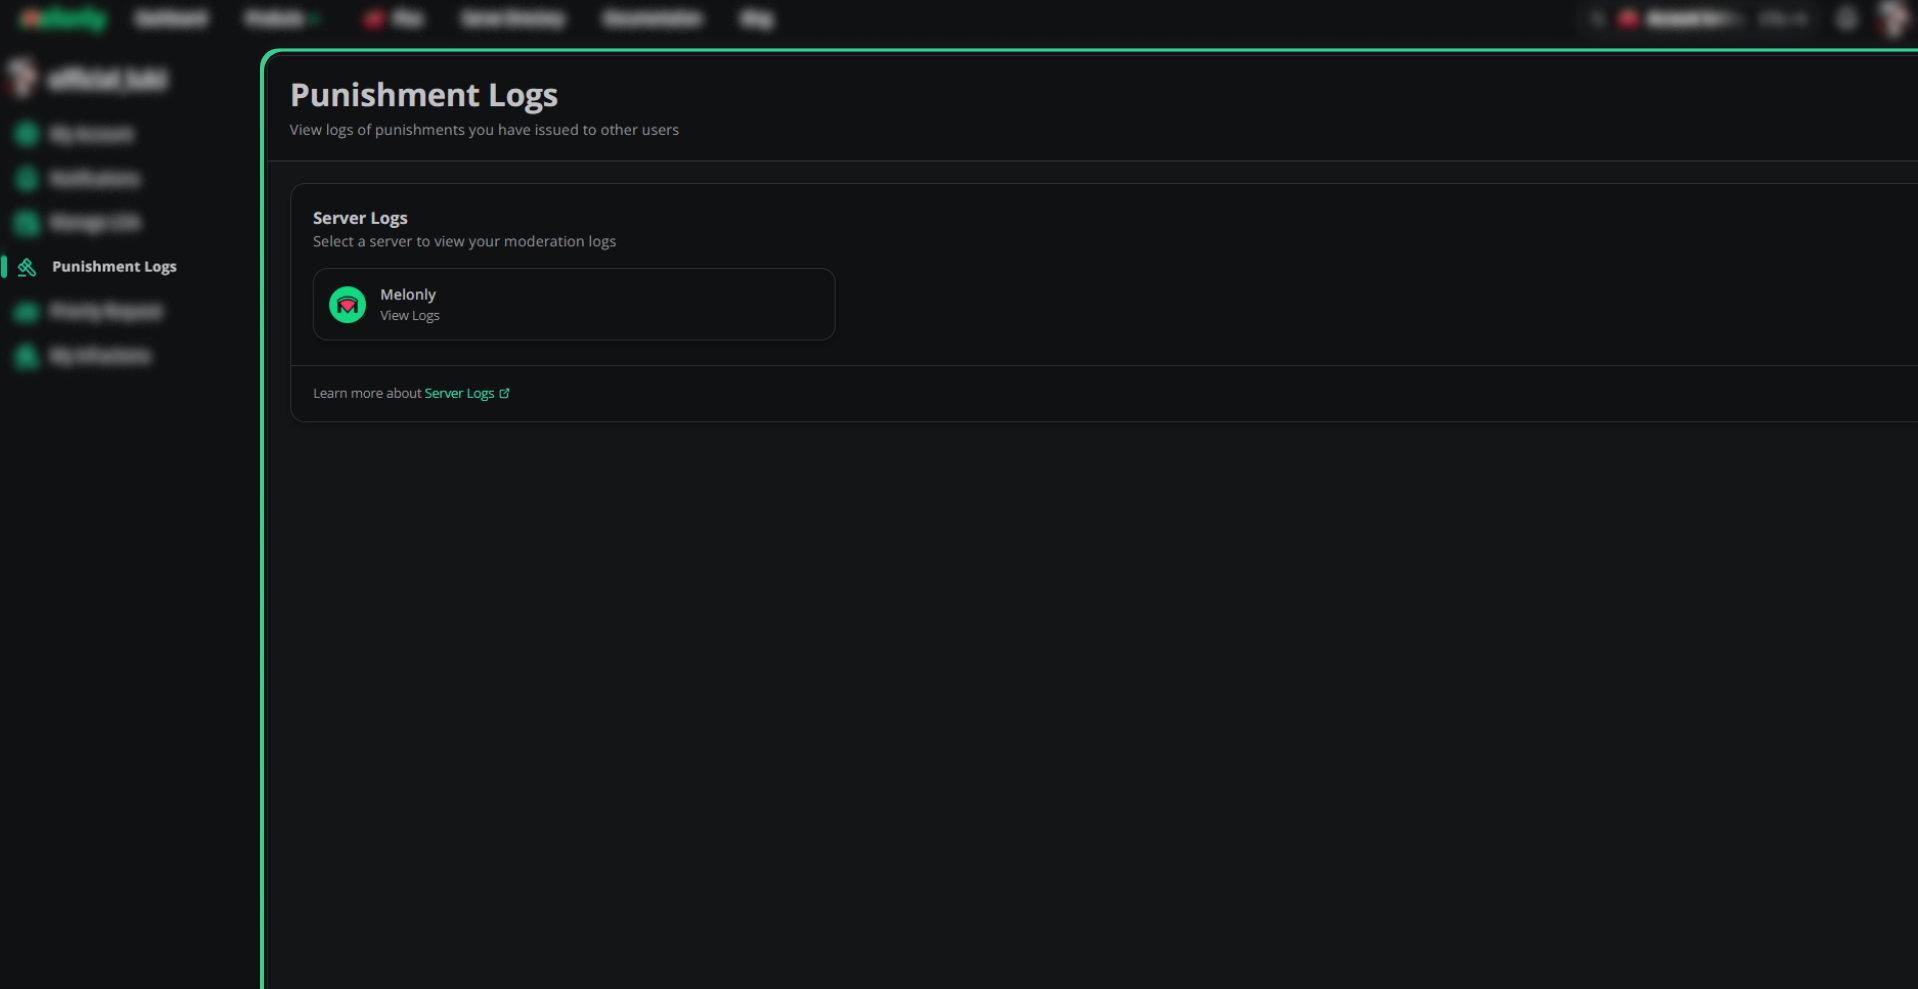The width and height of the screenshot is (1918, 989).
Task: Open My Infractions at the bottom of the sidebar
Action: 100,356
